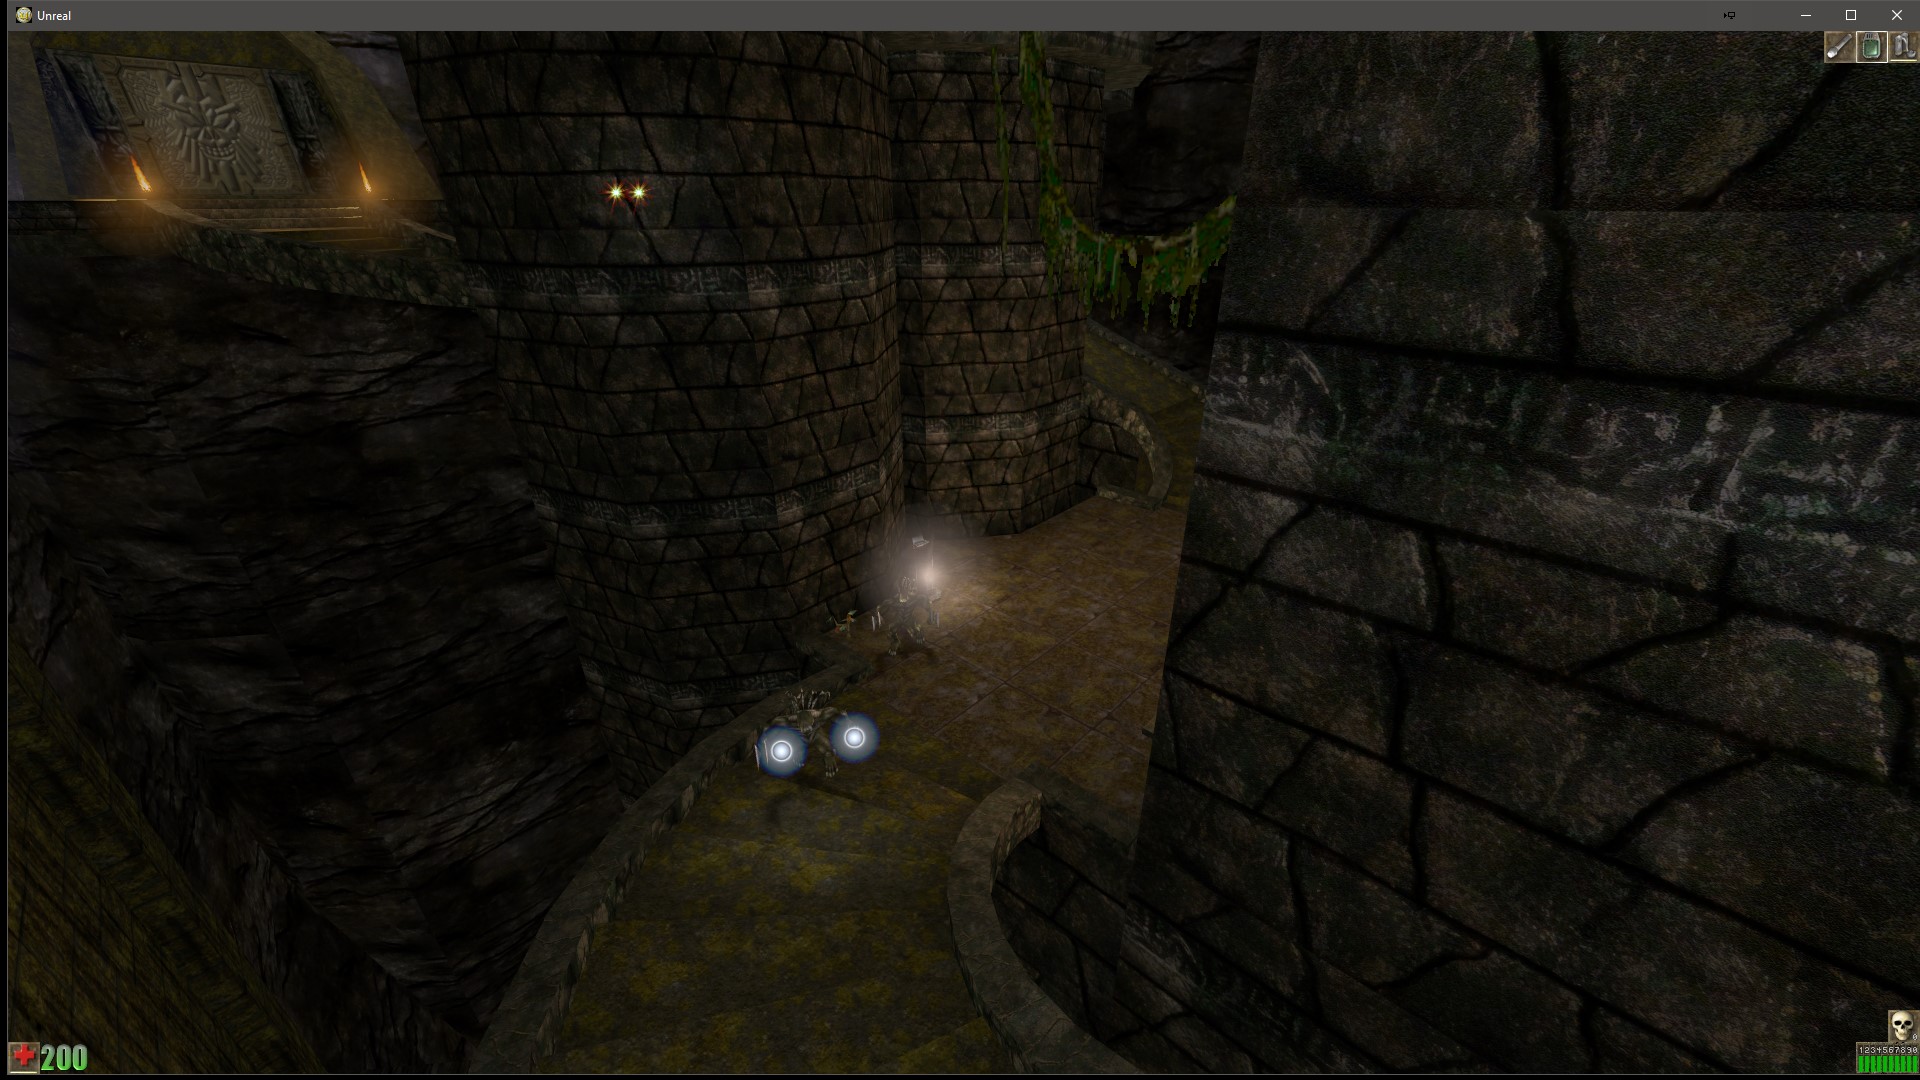Screen dimensions: 1920x1080
Task: Close the Unreal window
Action: pyautogui.click(x=1897, y=15)
